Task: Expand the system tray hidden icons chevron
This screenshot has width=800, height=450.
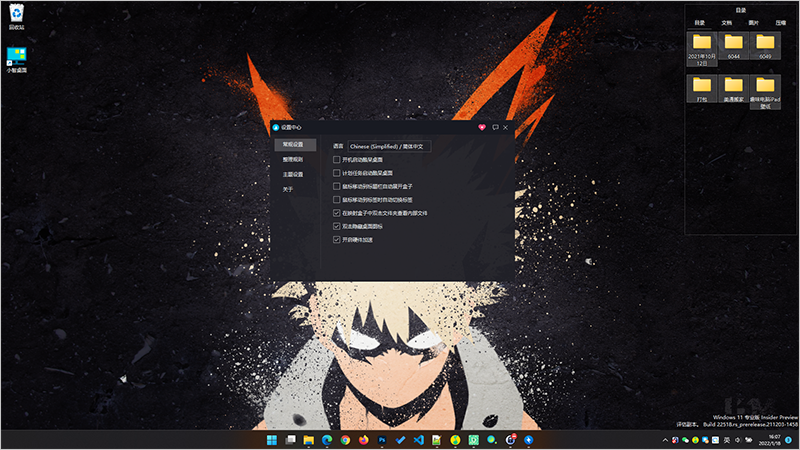Action: tap(665, 440)
